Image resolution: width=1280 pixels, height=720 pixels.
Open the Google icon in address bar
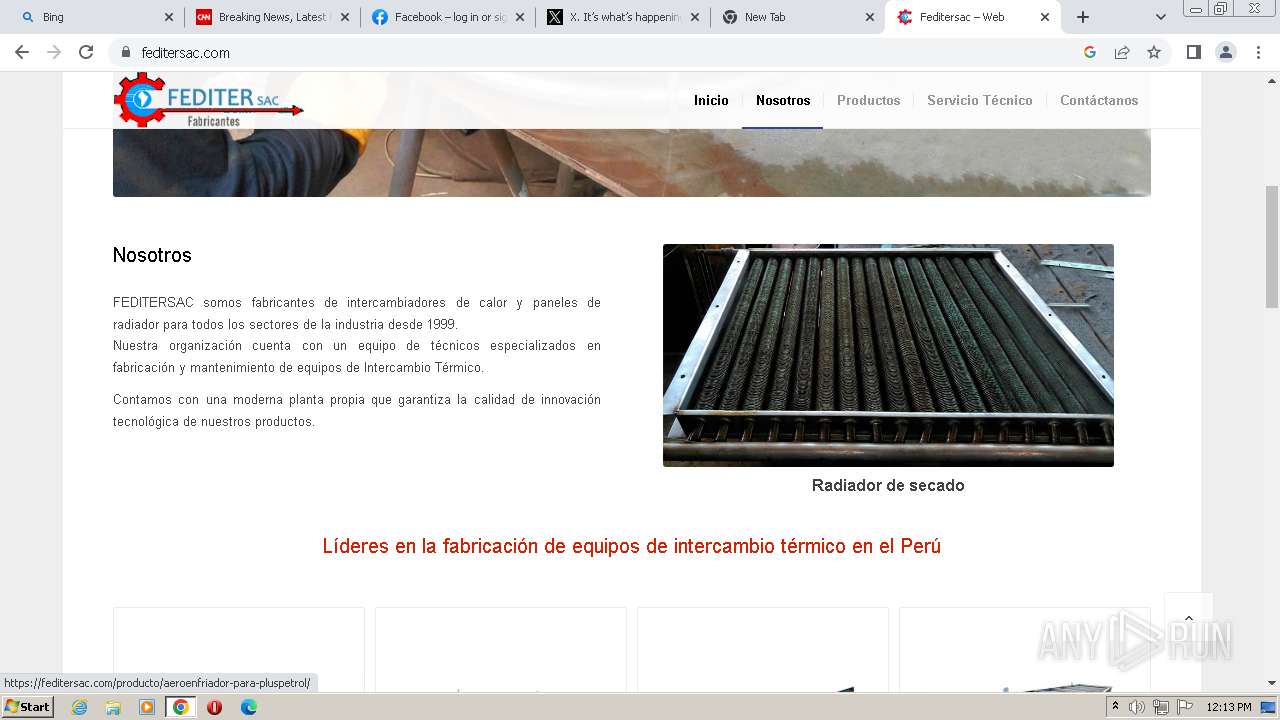(x=1090, y=52)
